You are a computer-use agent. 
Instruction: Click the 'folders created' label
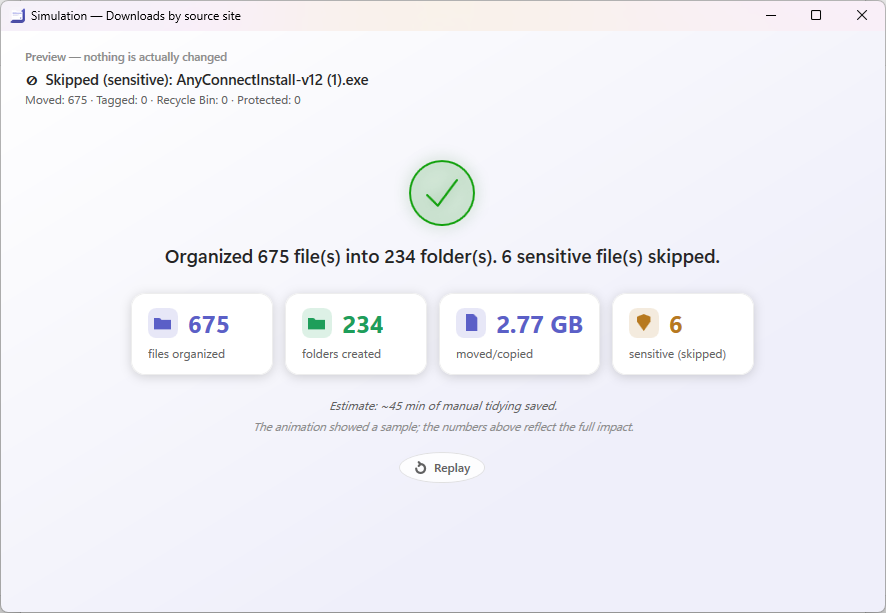pyautogui.click(x=341, y=354)
